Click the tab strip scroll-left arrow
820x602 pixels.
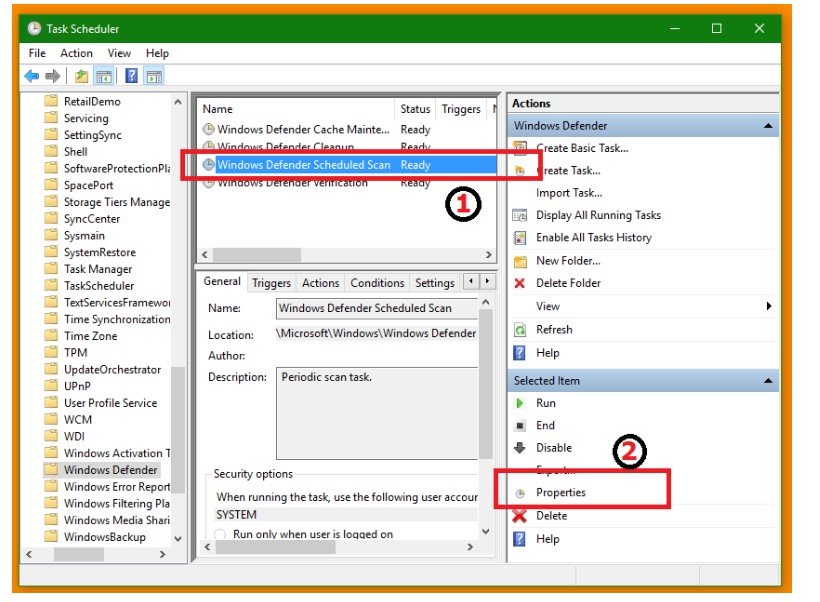pos(471,281)
